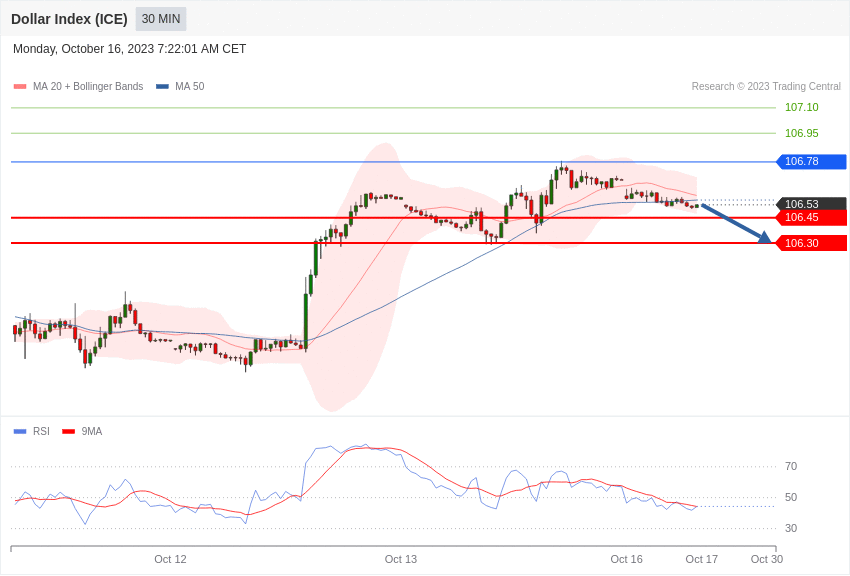Click the MA 20 + Bollinger Bands swatch
Image resolution: width=850 pixels, height=576 pixels.
20,87
